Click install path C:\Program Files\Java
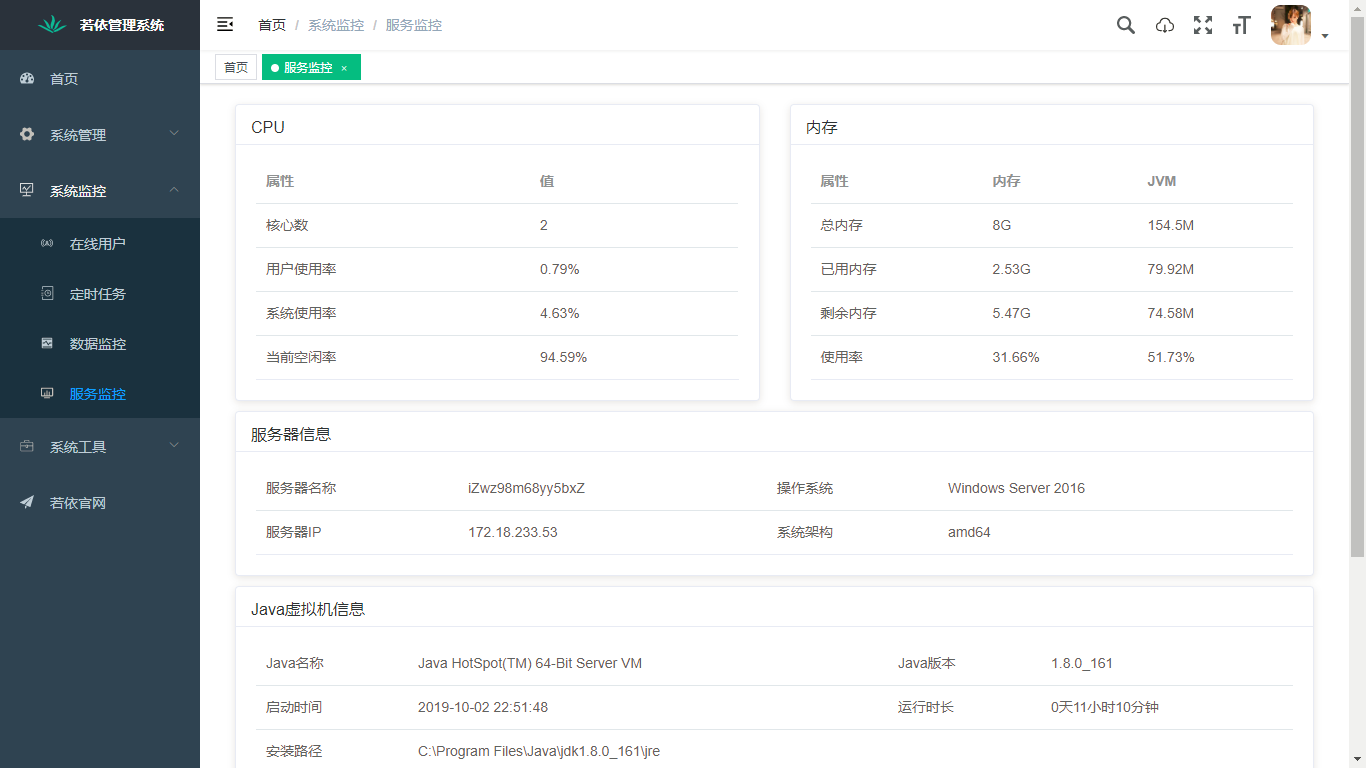1366x768 pixels. point(539,751)
